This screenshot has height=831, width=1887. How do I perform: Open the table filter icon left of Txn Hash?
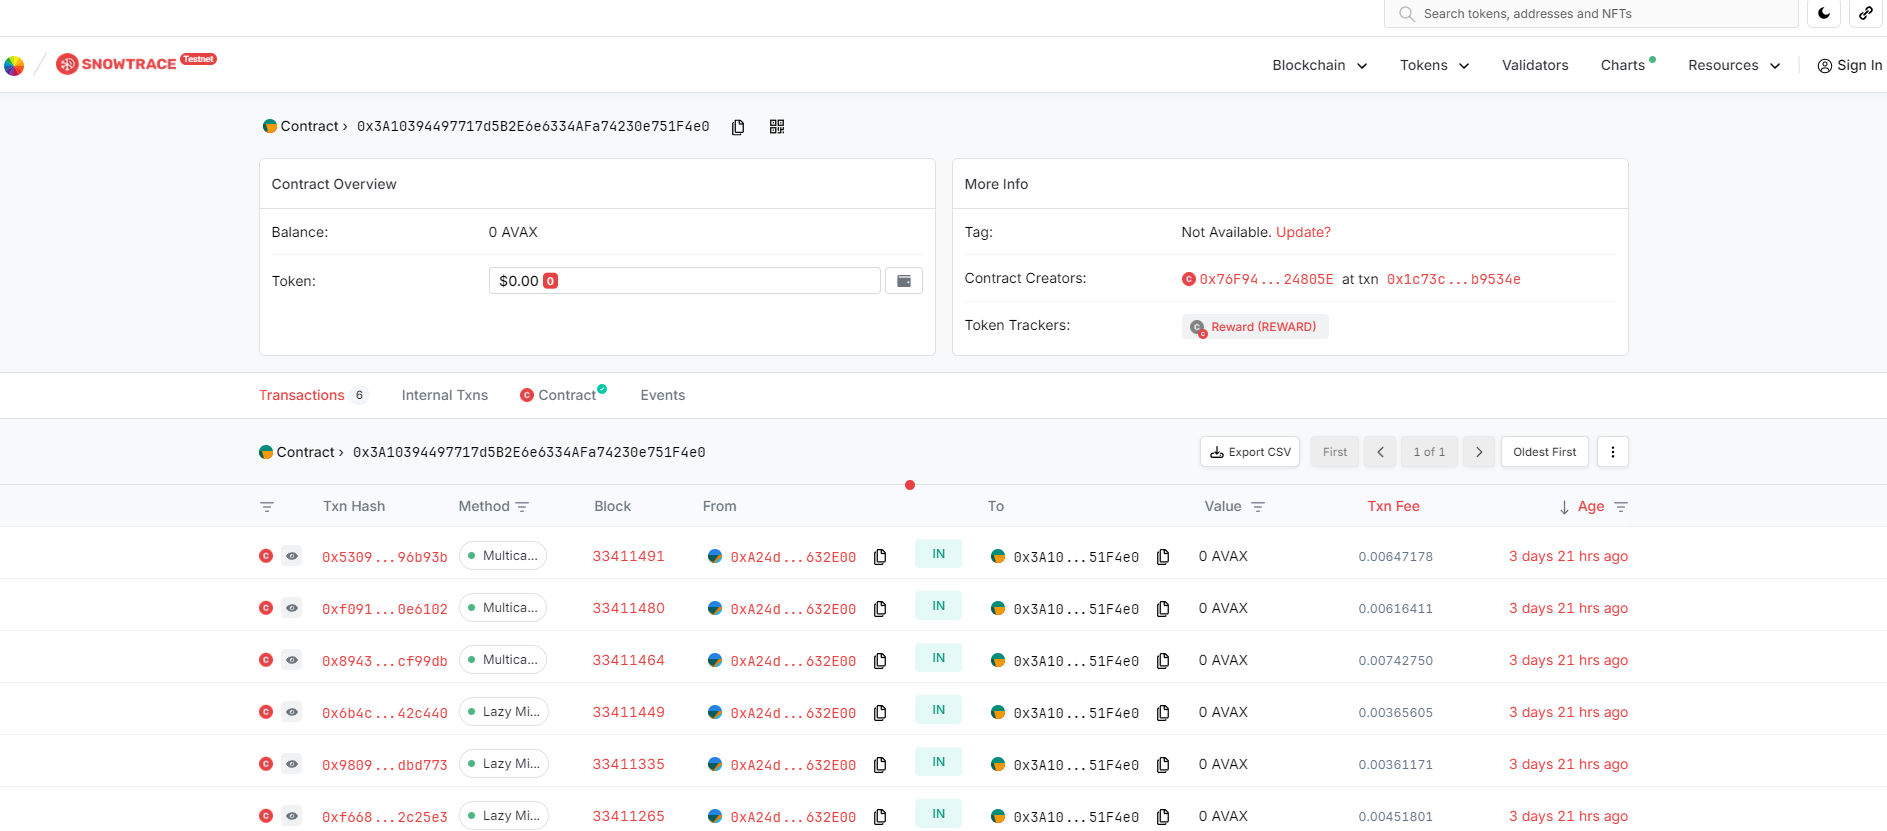coord(267,507)
